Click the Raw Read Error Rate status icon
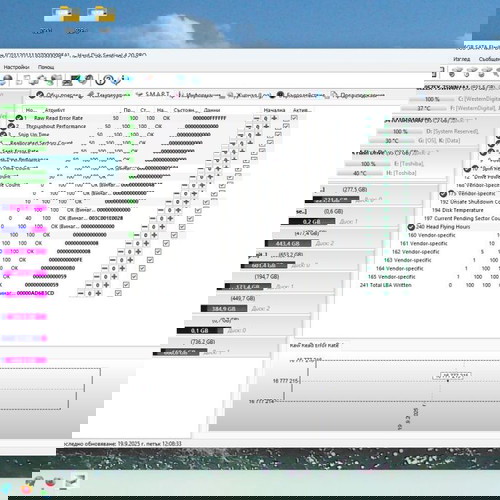This screenshot has height=500, width=500. tap(19, 118)
